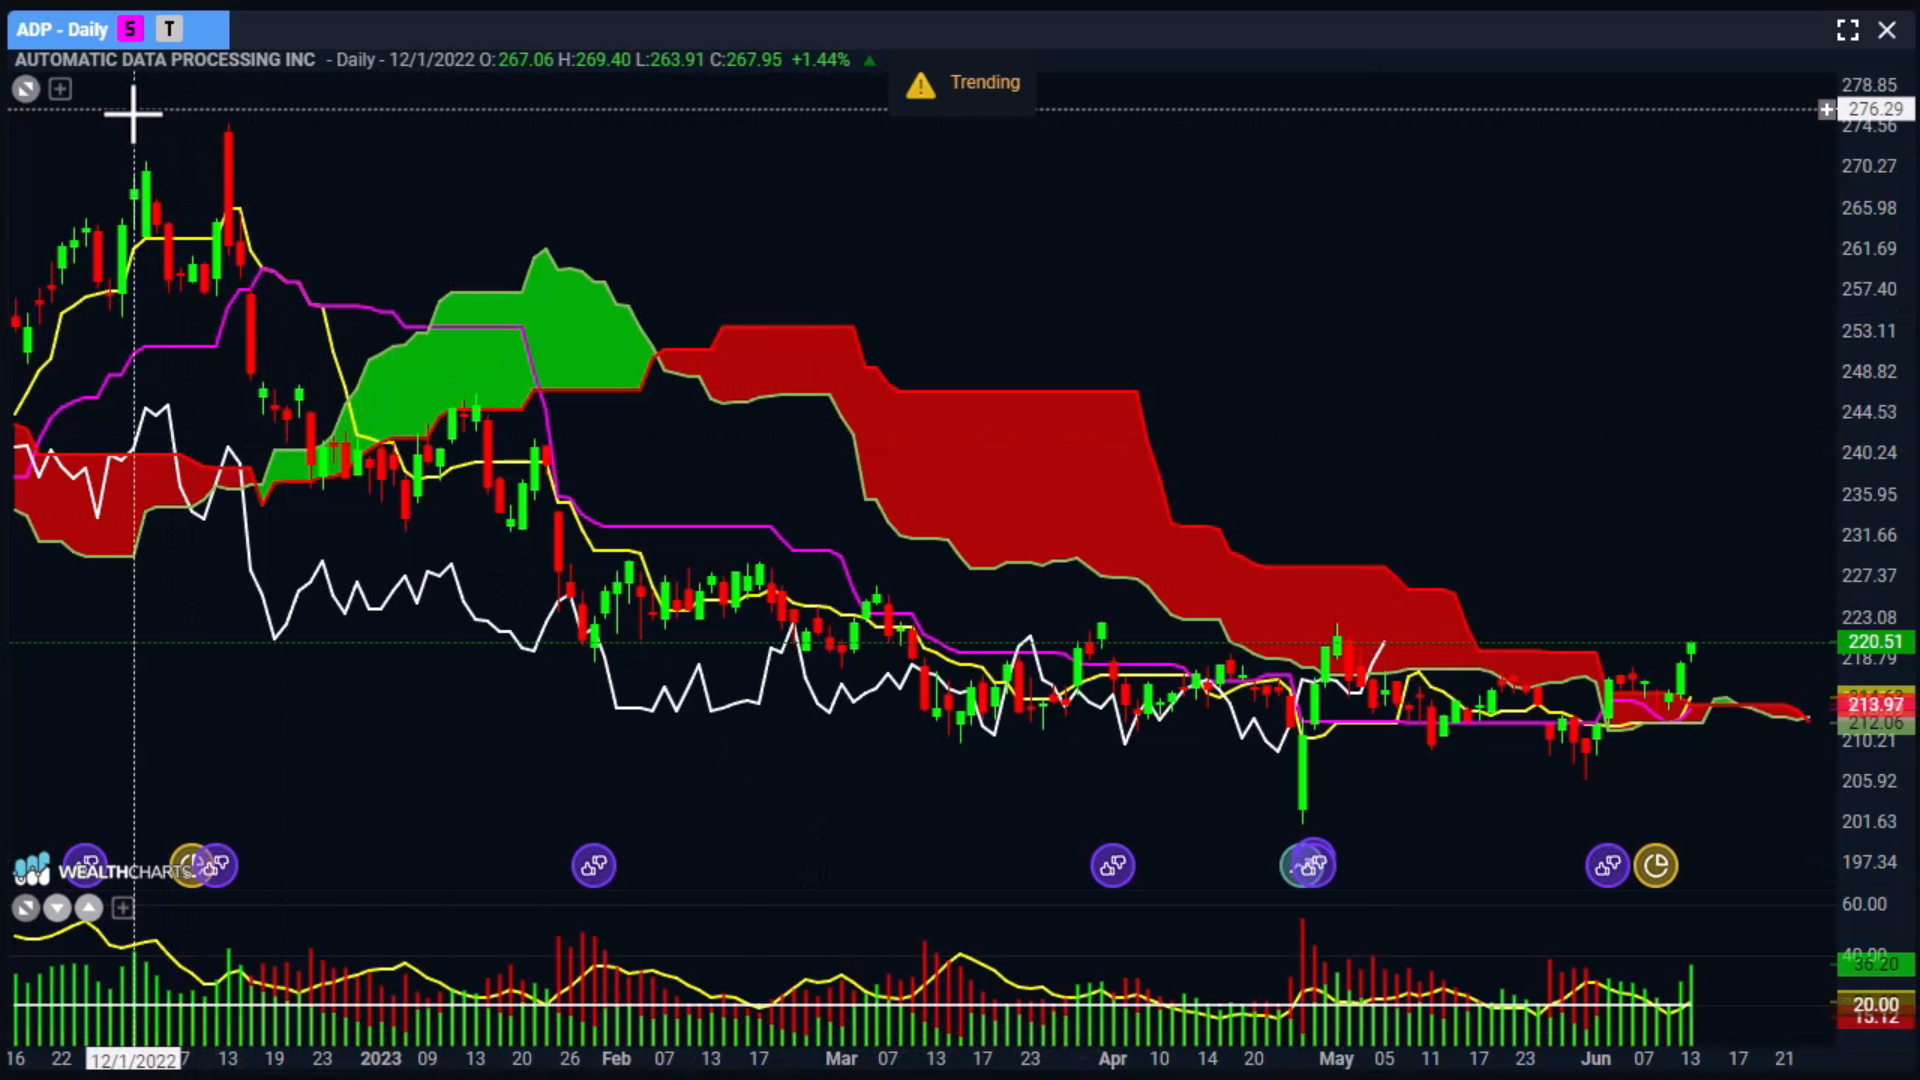Click the gray T badge on the tab

(x=170, y=30)
